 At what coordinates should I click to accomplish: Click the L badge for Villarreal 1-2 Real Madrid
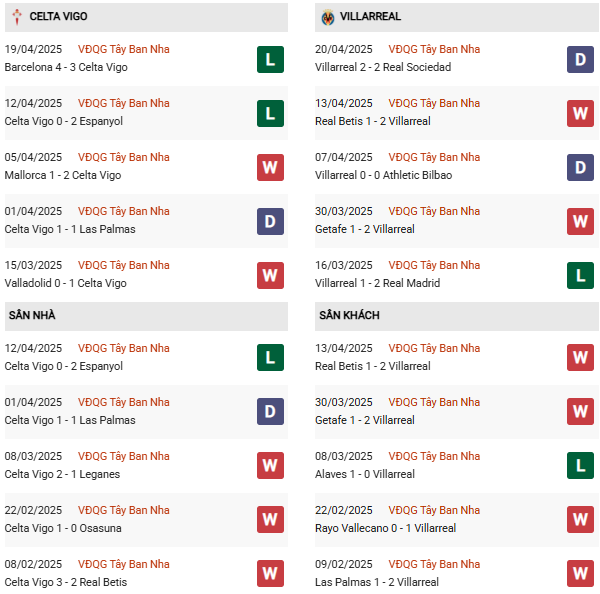(580, 275)
